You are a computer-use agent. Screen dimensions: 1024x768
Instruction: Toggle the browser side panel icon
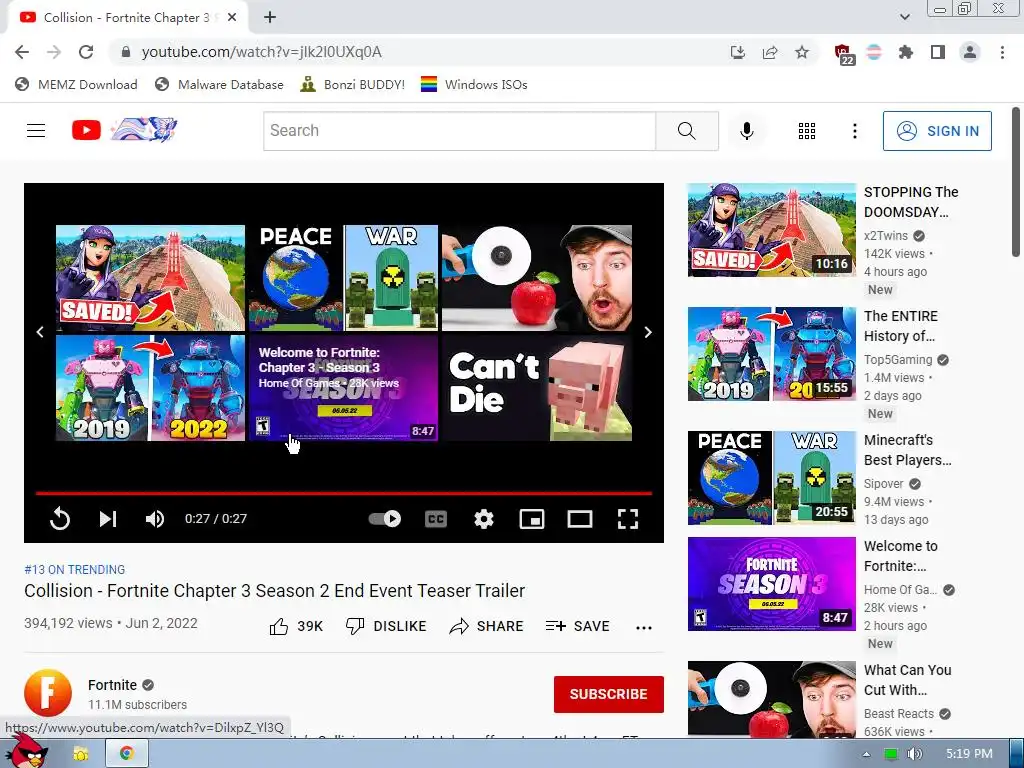[938, 52]
